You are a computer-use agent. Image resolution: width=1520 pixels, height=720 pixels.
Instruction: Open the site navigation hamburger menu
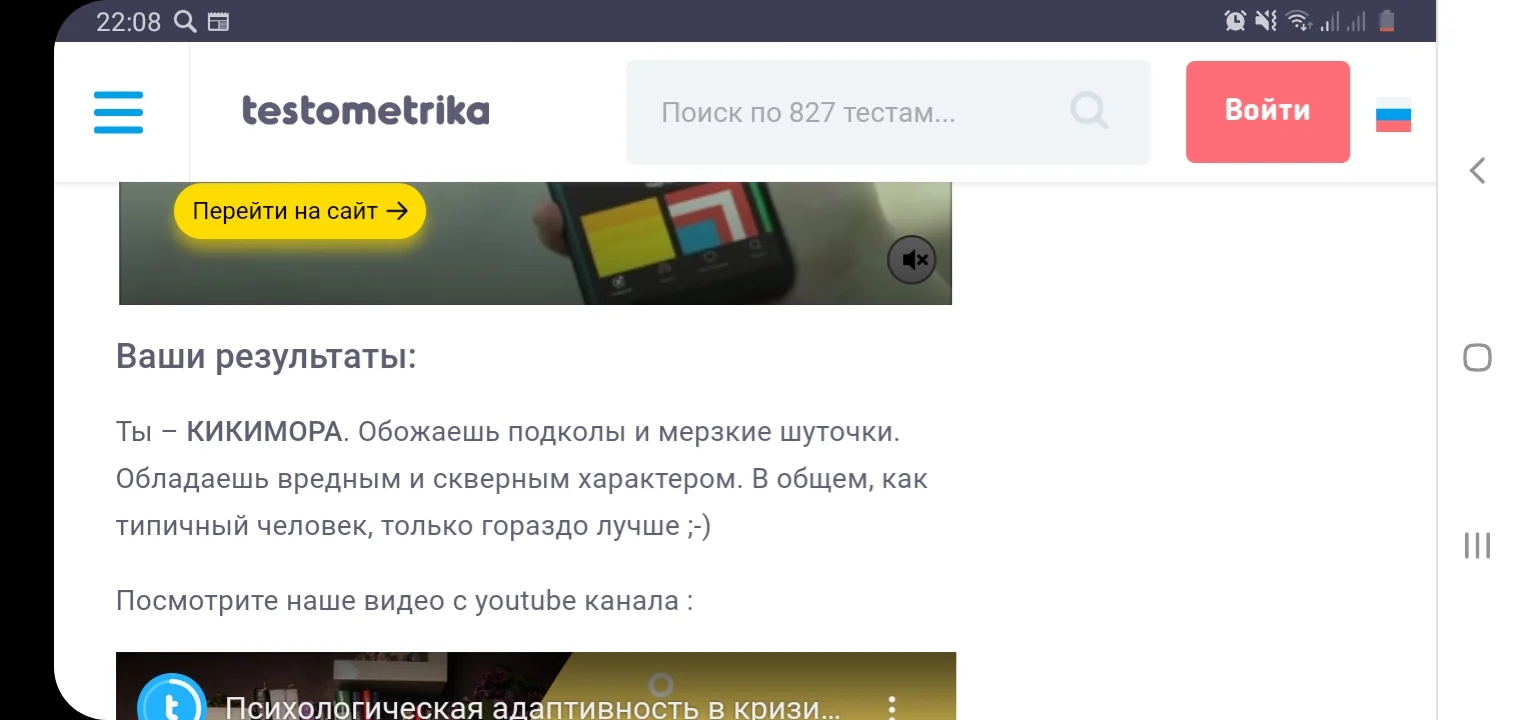(118, 112)
